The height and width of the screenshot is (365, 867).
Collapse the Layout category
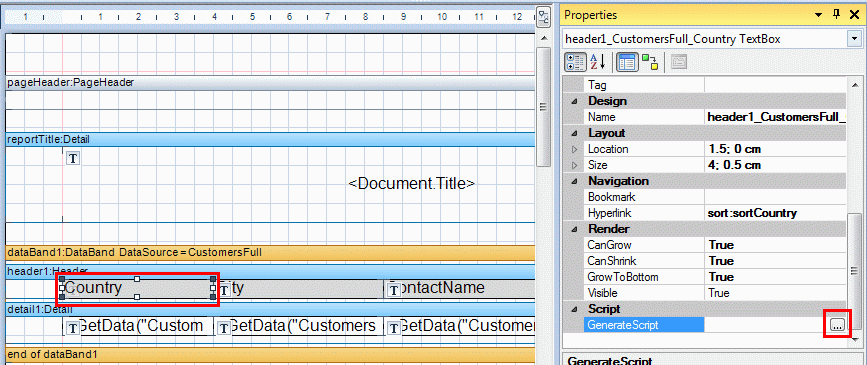point(574,133)
